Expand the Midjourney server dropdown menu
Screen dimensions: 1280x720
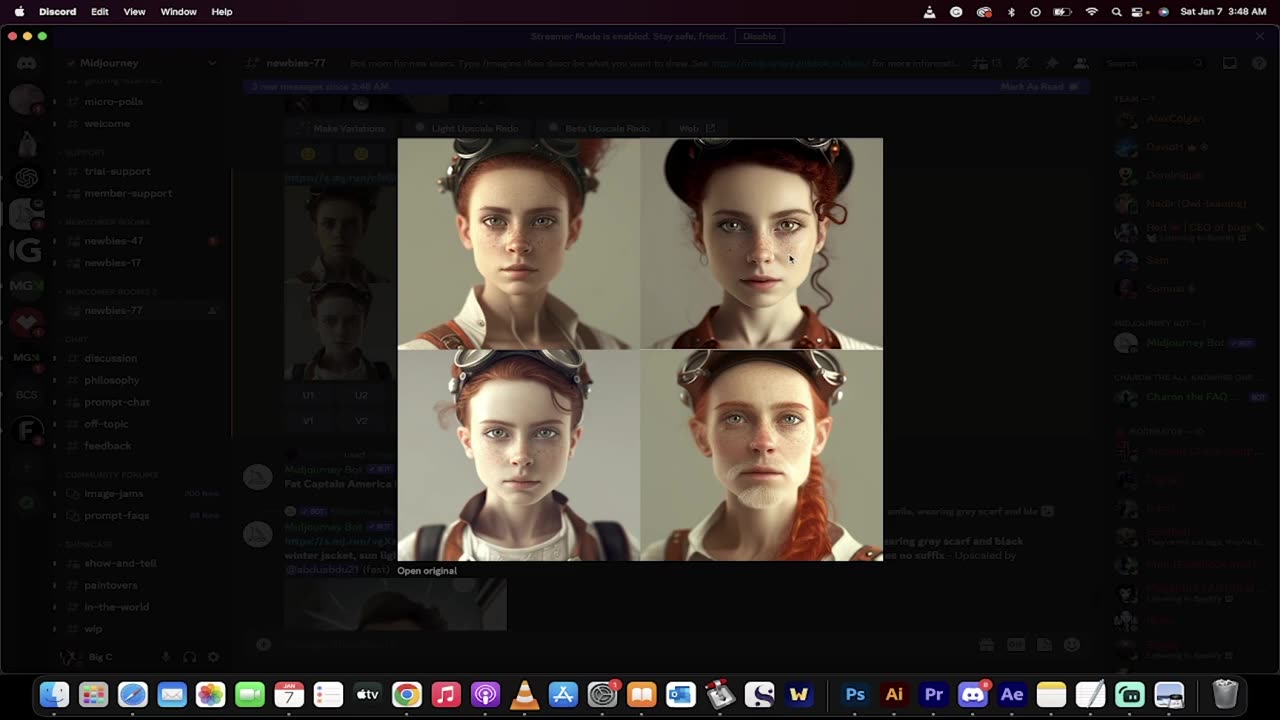point(212,63)
